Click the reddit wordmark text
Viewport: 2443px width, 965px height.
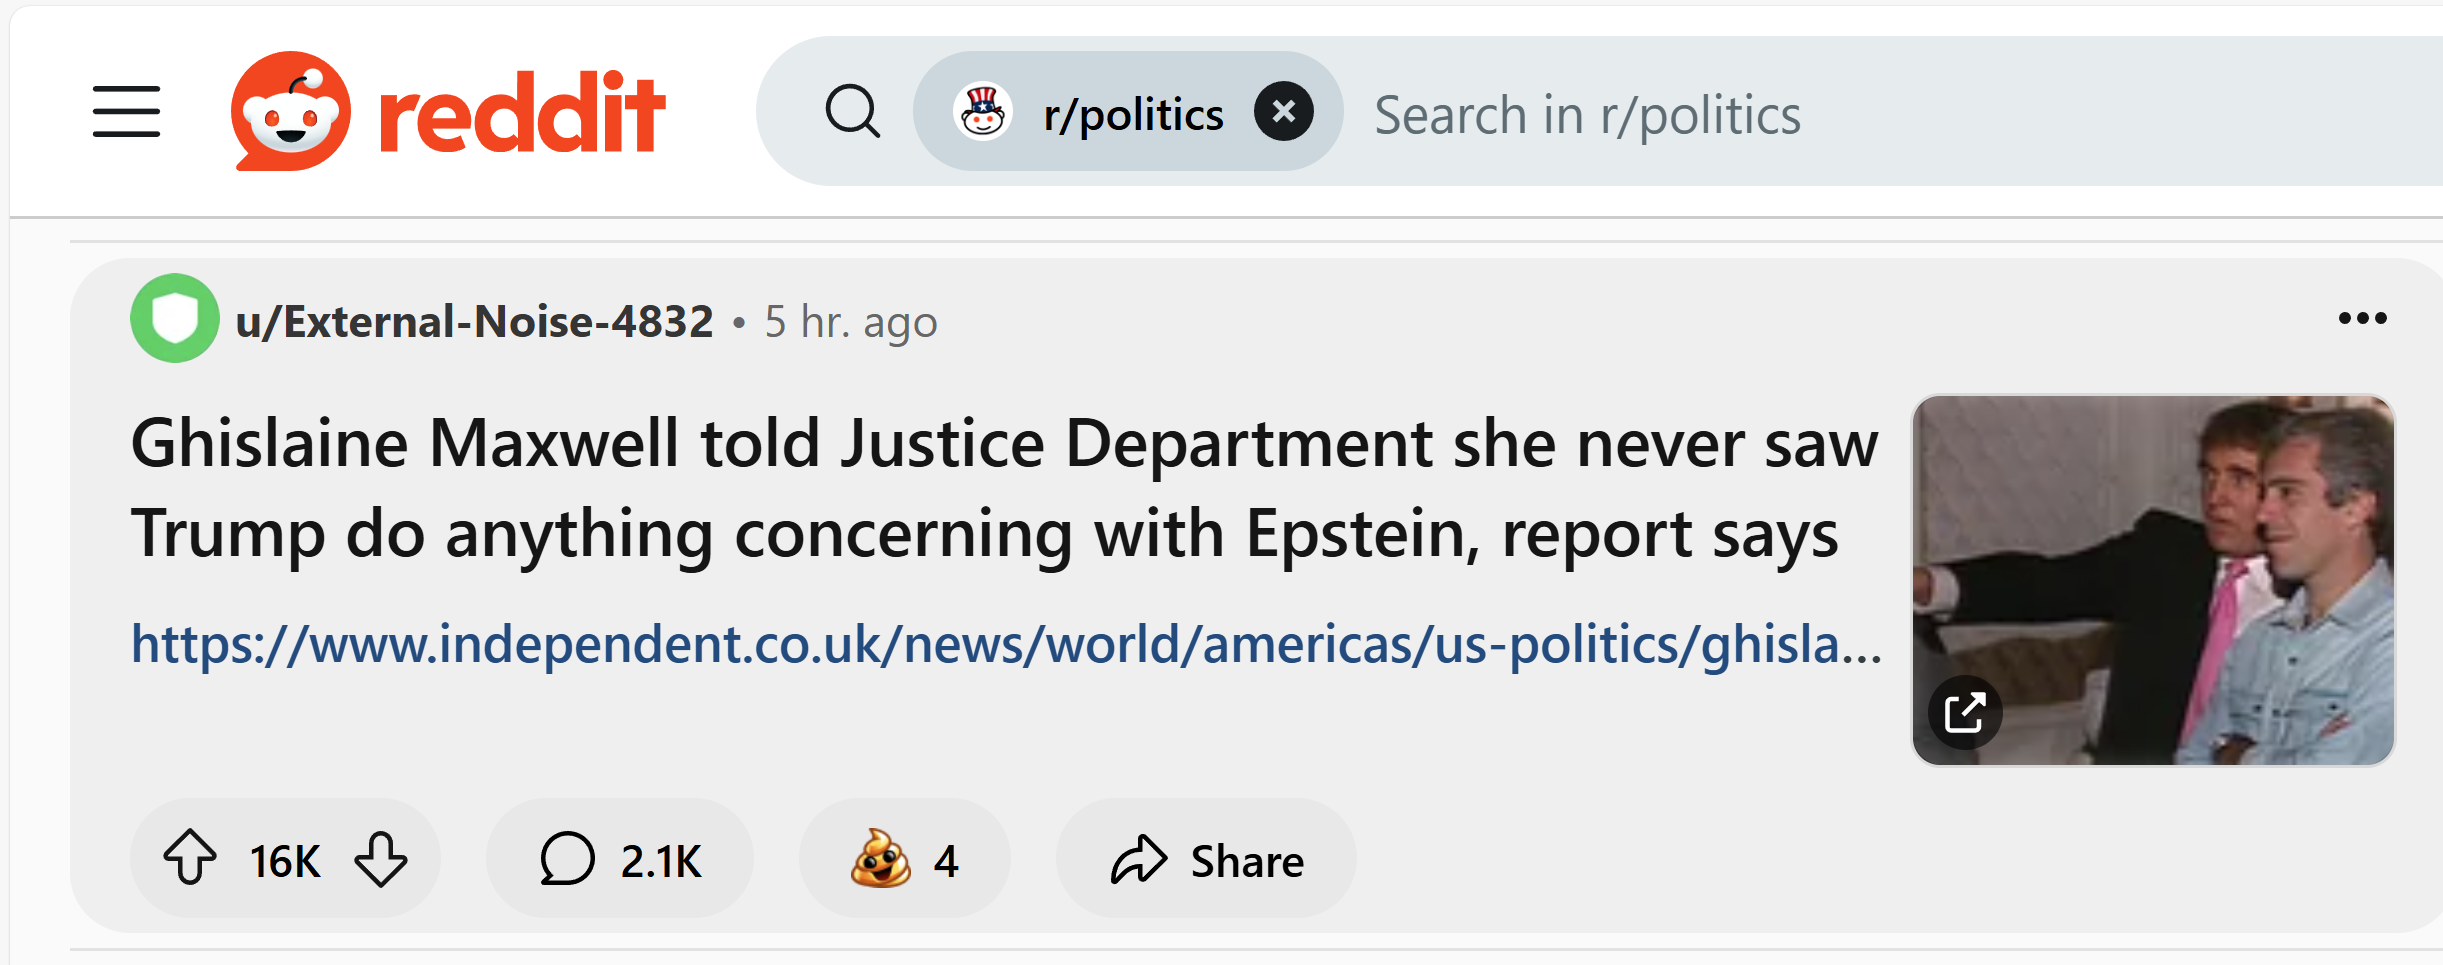click(522, 113)
